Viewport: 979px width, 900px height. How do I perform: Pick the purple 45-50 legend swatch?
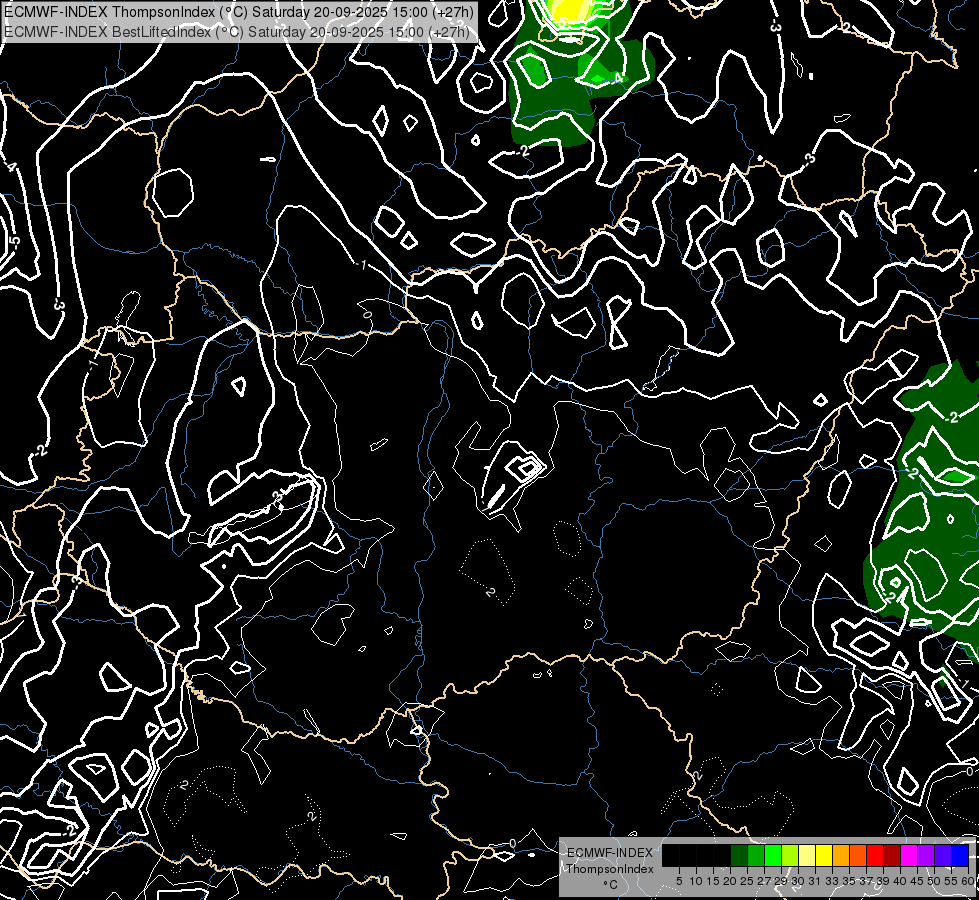click(925, 856)
